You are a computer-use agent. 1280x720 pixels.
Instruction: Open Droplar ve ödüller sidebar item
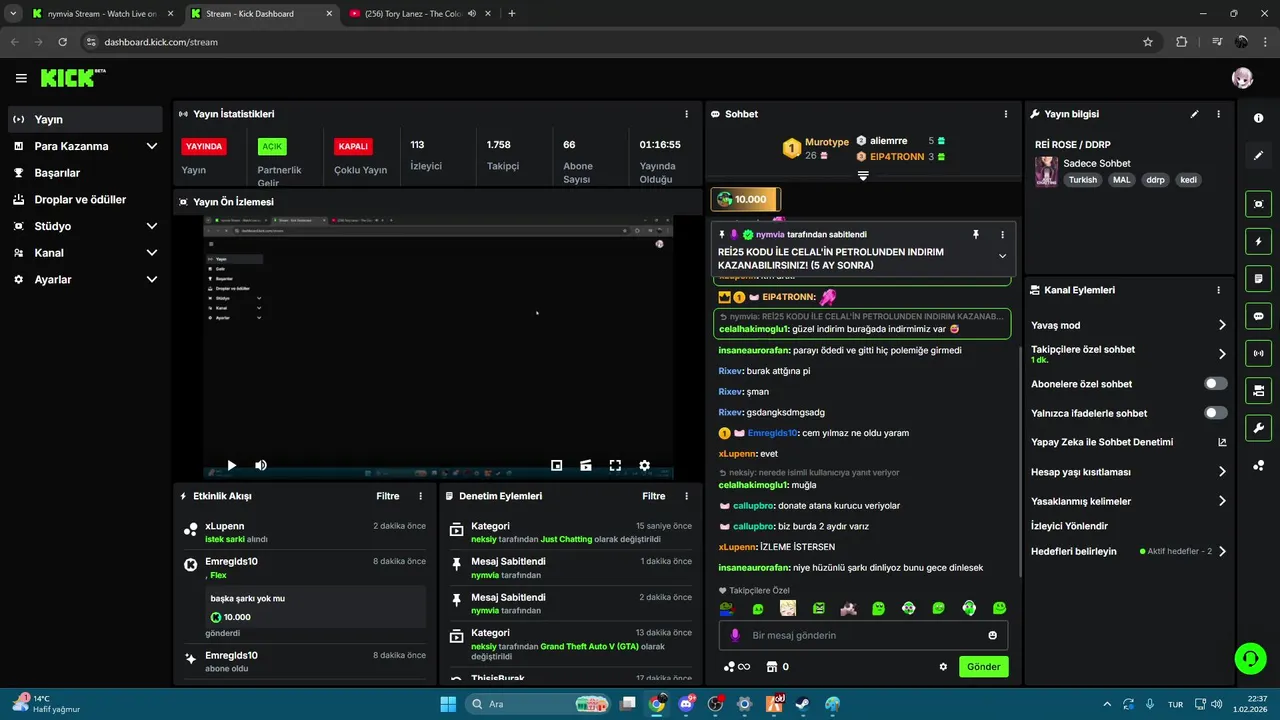[x=85, y=199]
